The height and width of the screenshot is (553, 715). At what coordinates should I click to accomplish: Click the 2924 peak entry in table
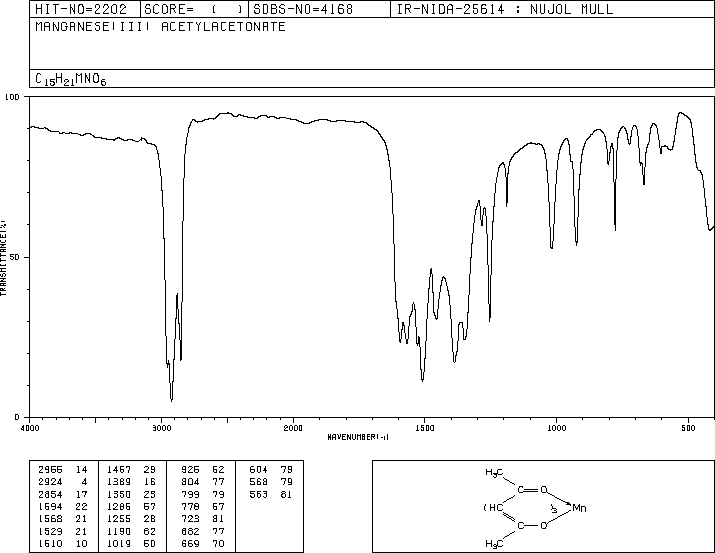tap(63, 482)
